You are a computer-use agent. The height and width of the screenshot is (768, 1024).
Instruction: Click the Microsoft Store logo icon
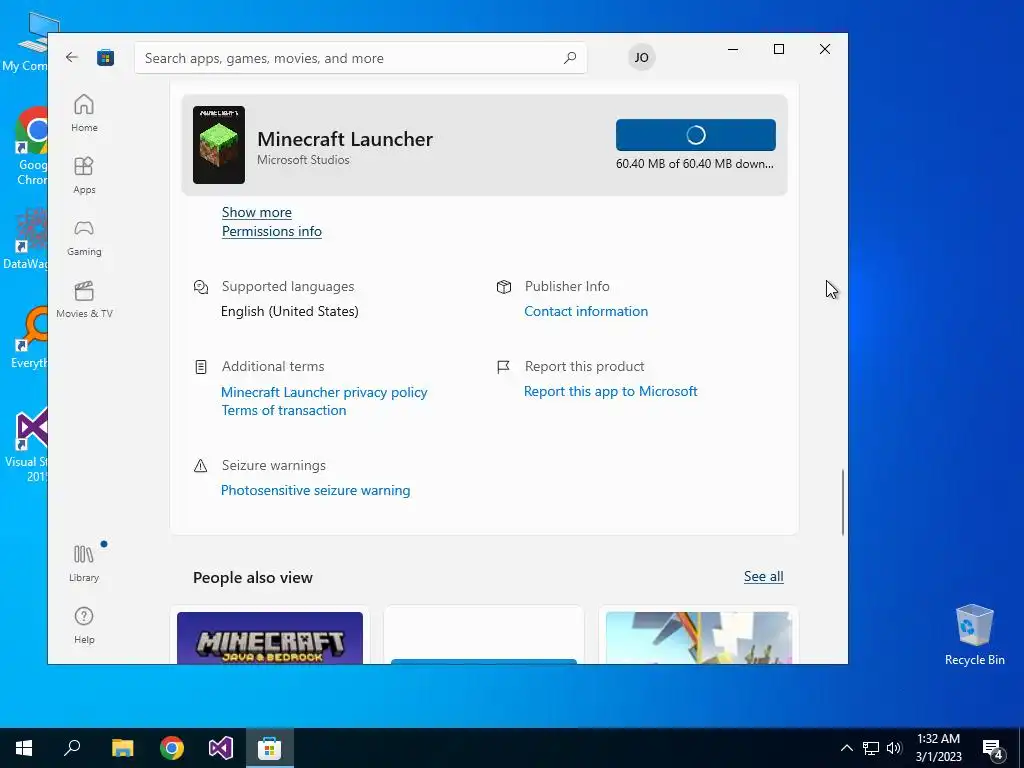tap(106, 58)
